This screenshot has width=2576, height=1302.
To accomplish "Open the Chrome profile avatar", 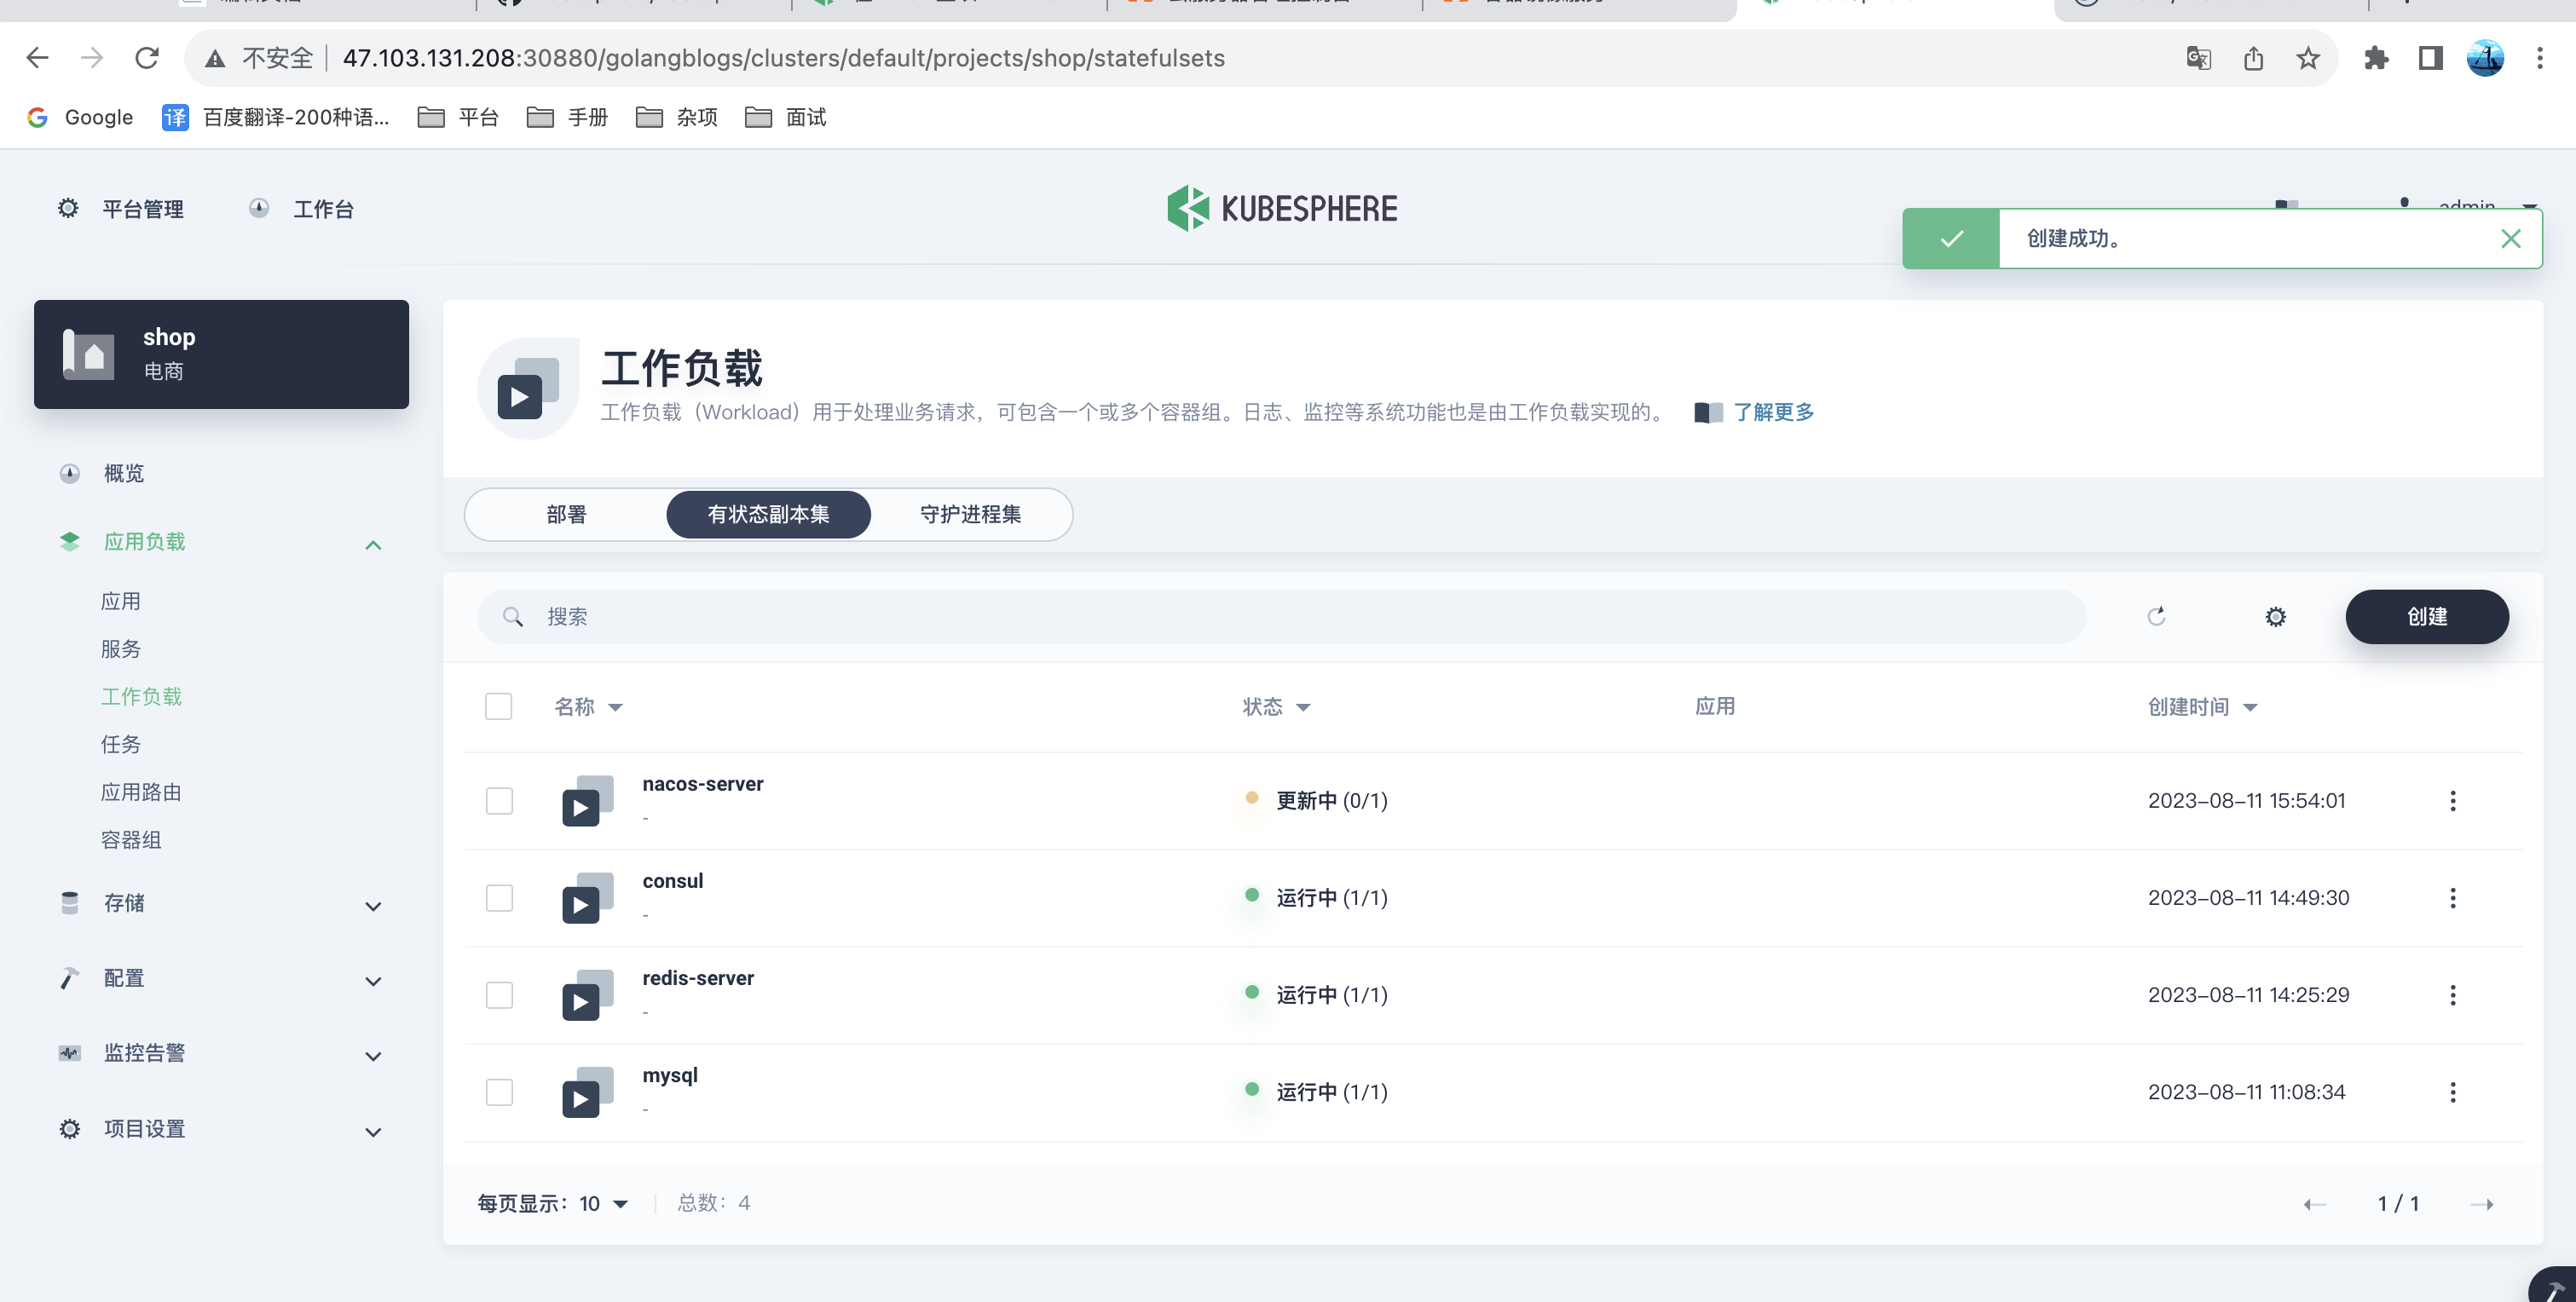I will coord(2485,58).
